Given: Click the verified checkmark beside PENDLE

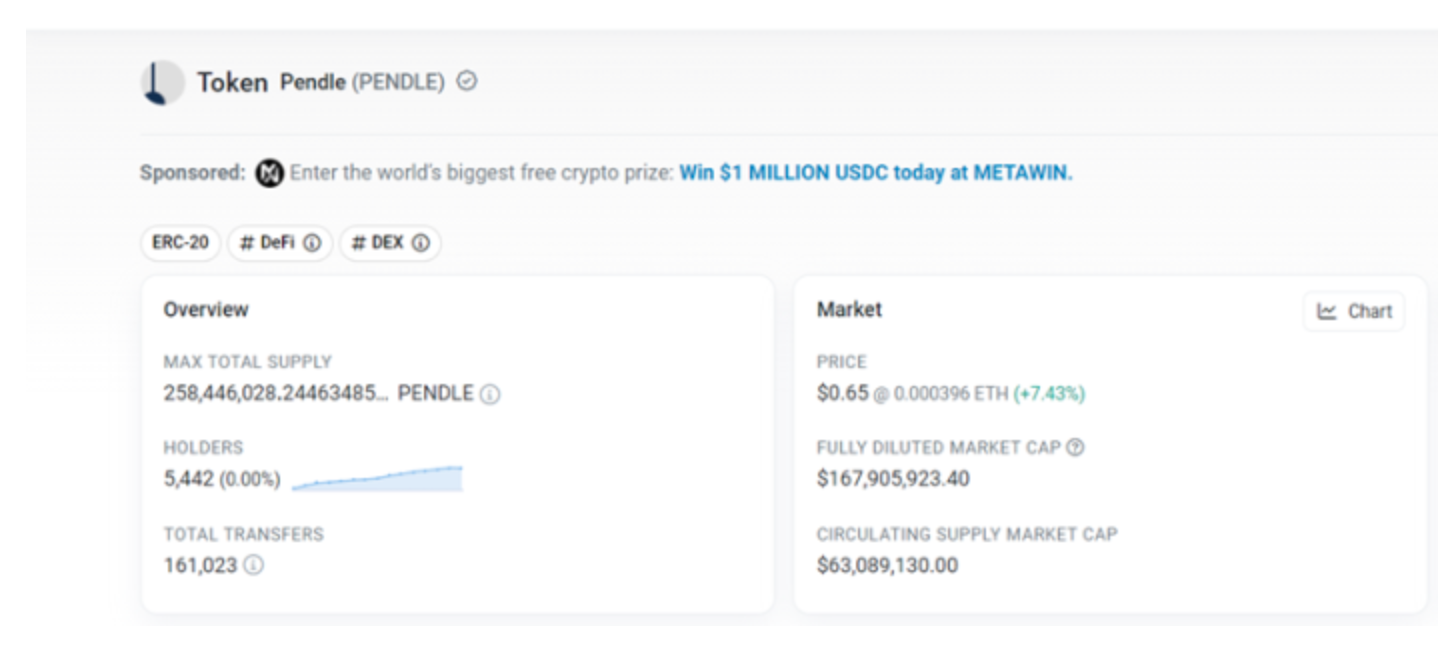Looking at the screenshot, I should (x=467, y=82).
